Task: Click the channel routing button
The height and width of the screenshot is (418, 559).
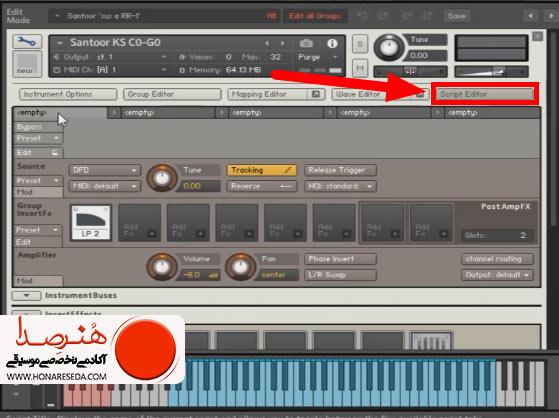Action: (x=497, y=259)
